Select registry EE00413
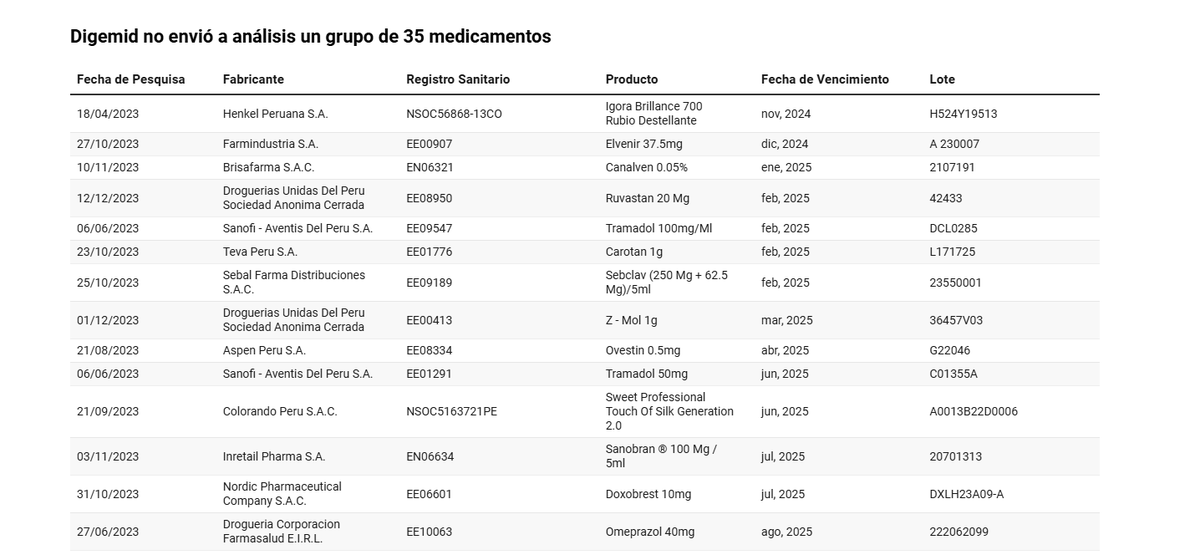The image size is (1200, 555). 429,320
